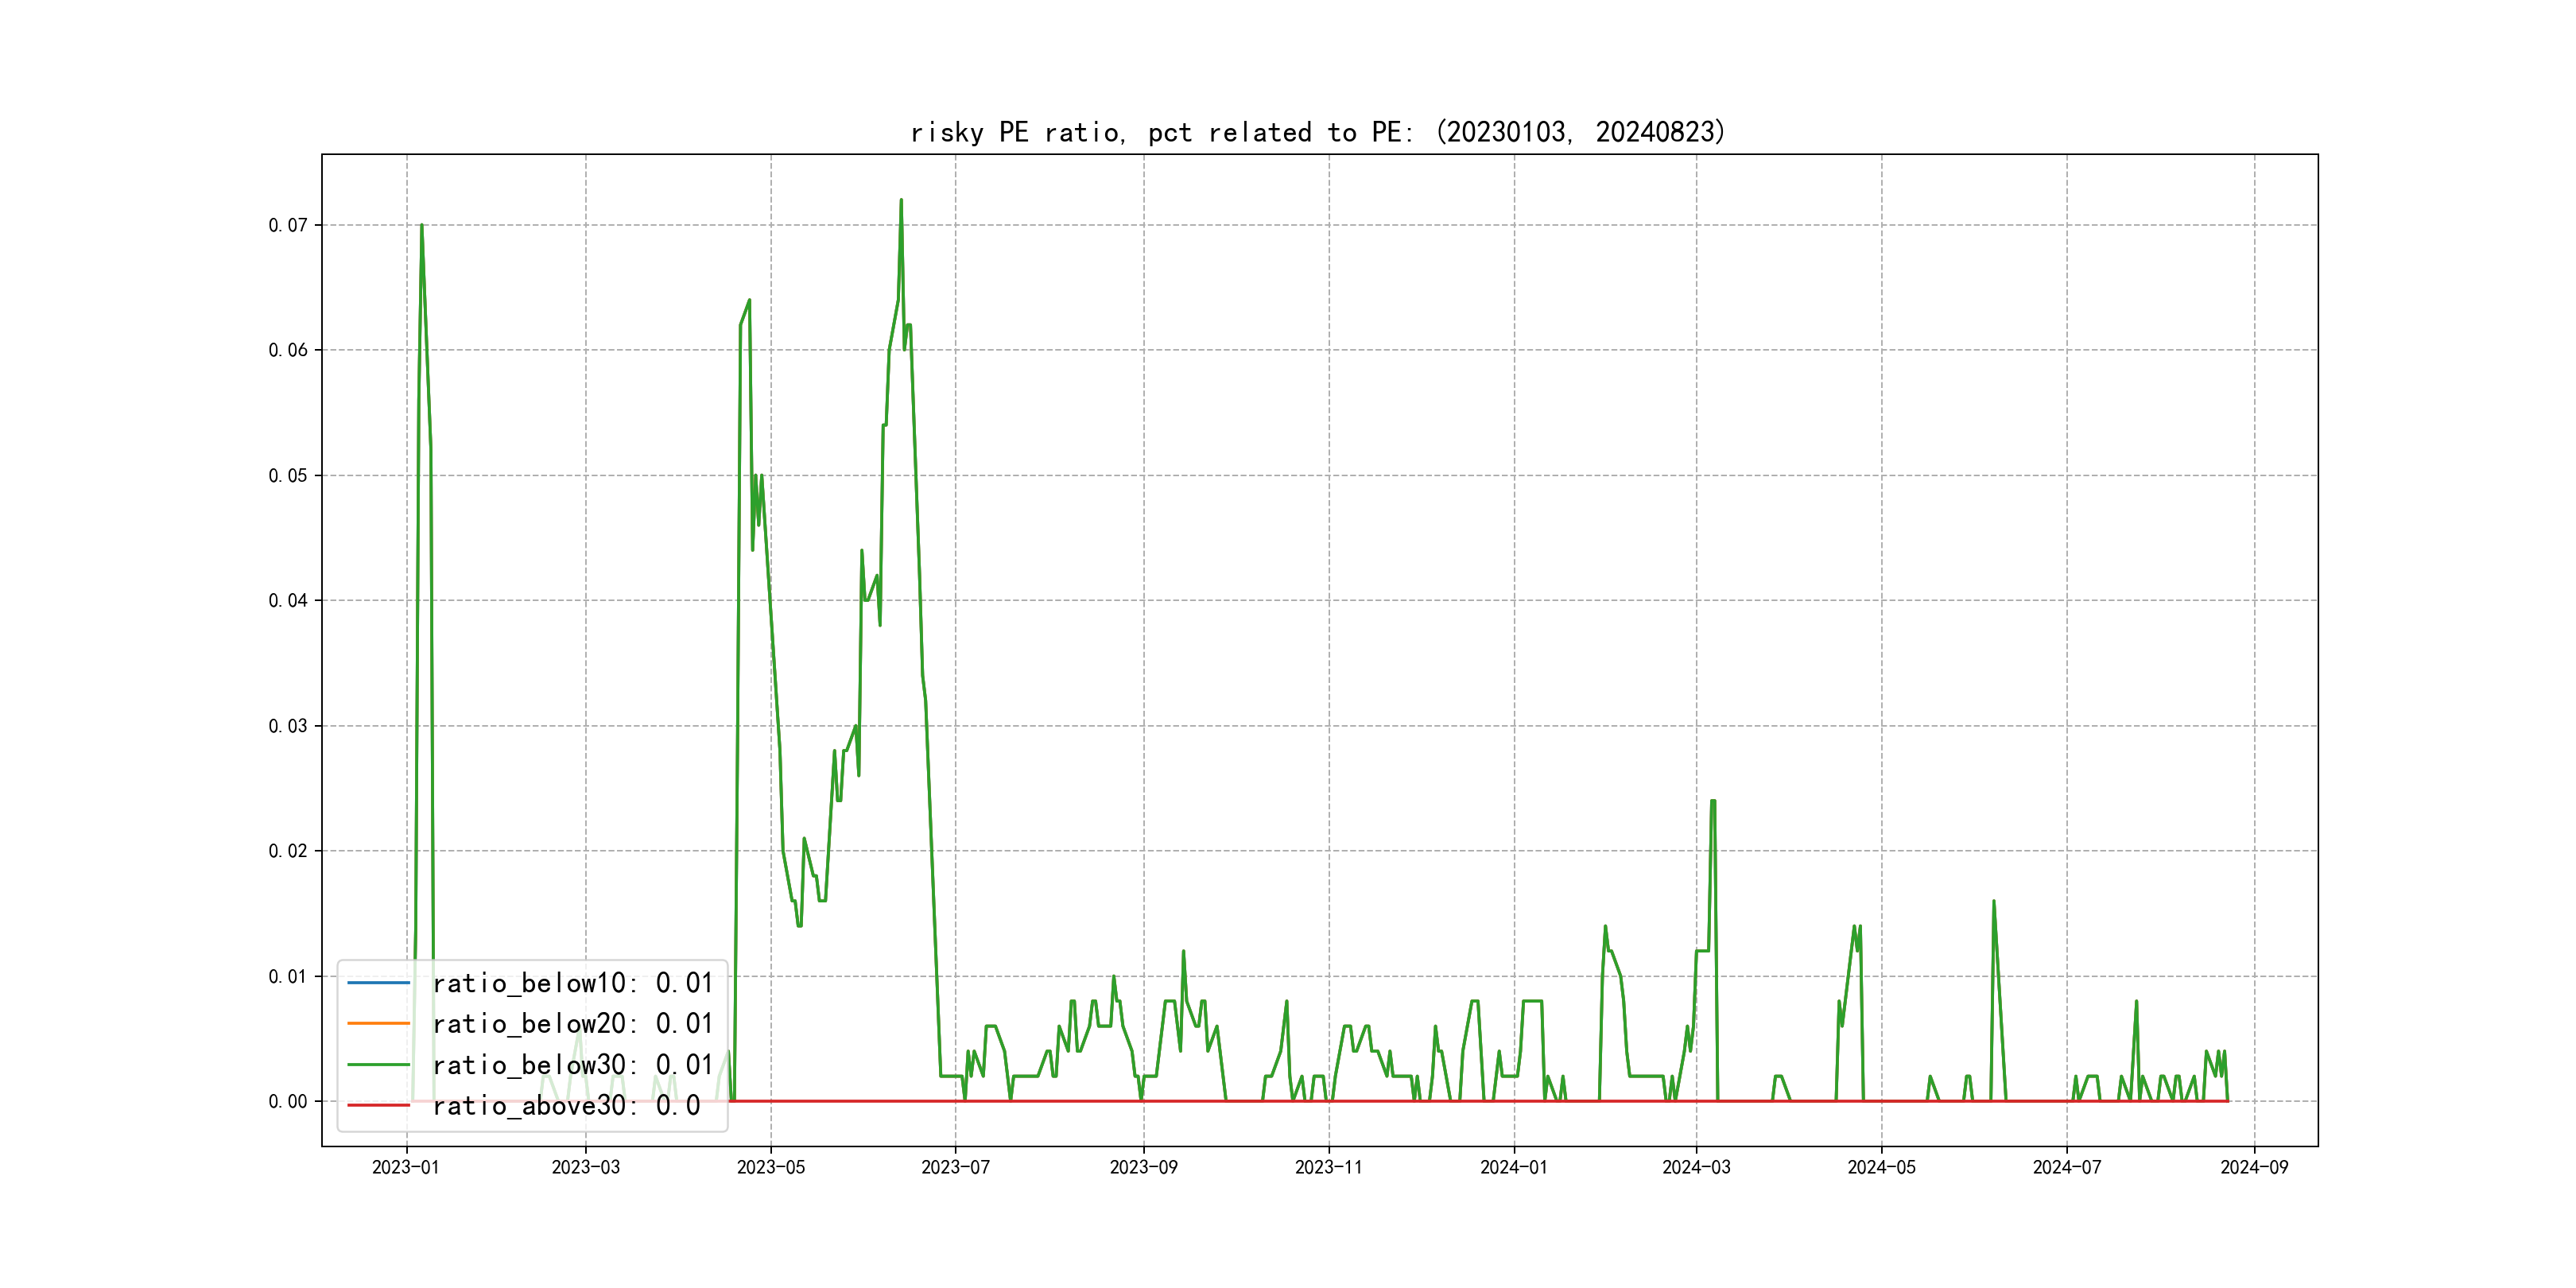Click the orange ratio_below20 legend line
This screenshot has height=1288, width=2576.
coord(378,1024)
